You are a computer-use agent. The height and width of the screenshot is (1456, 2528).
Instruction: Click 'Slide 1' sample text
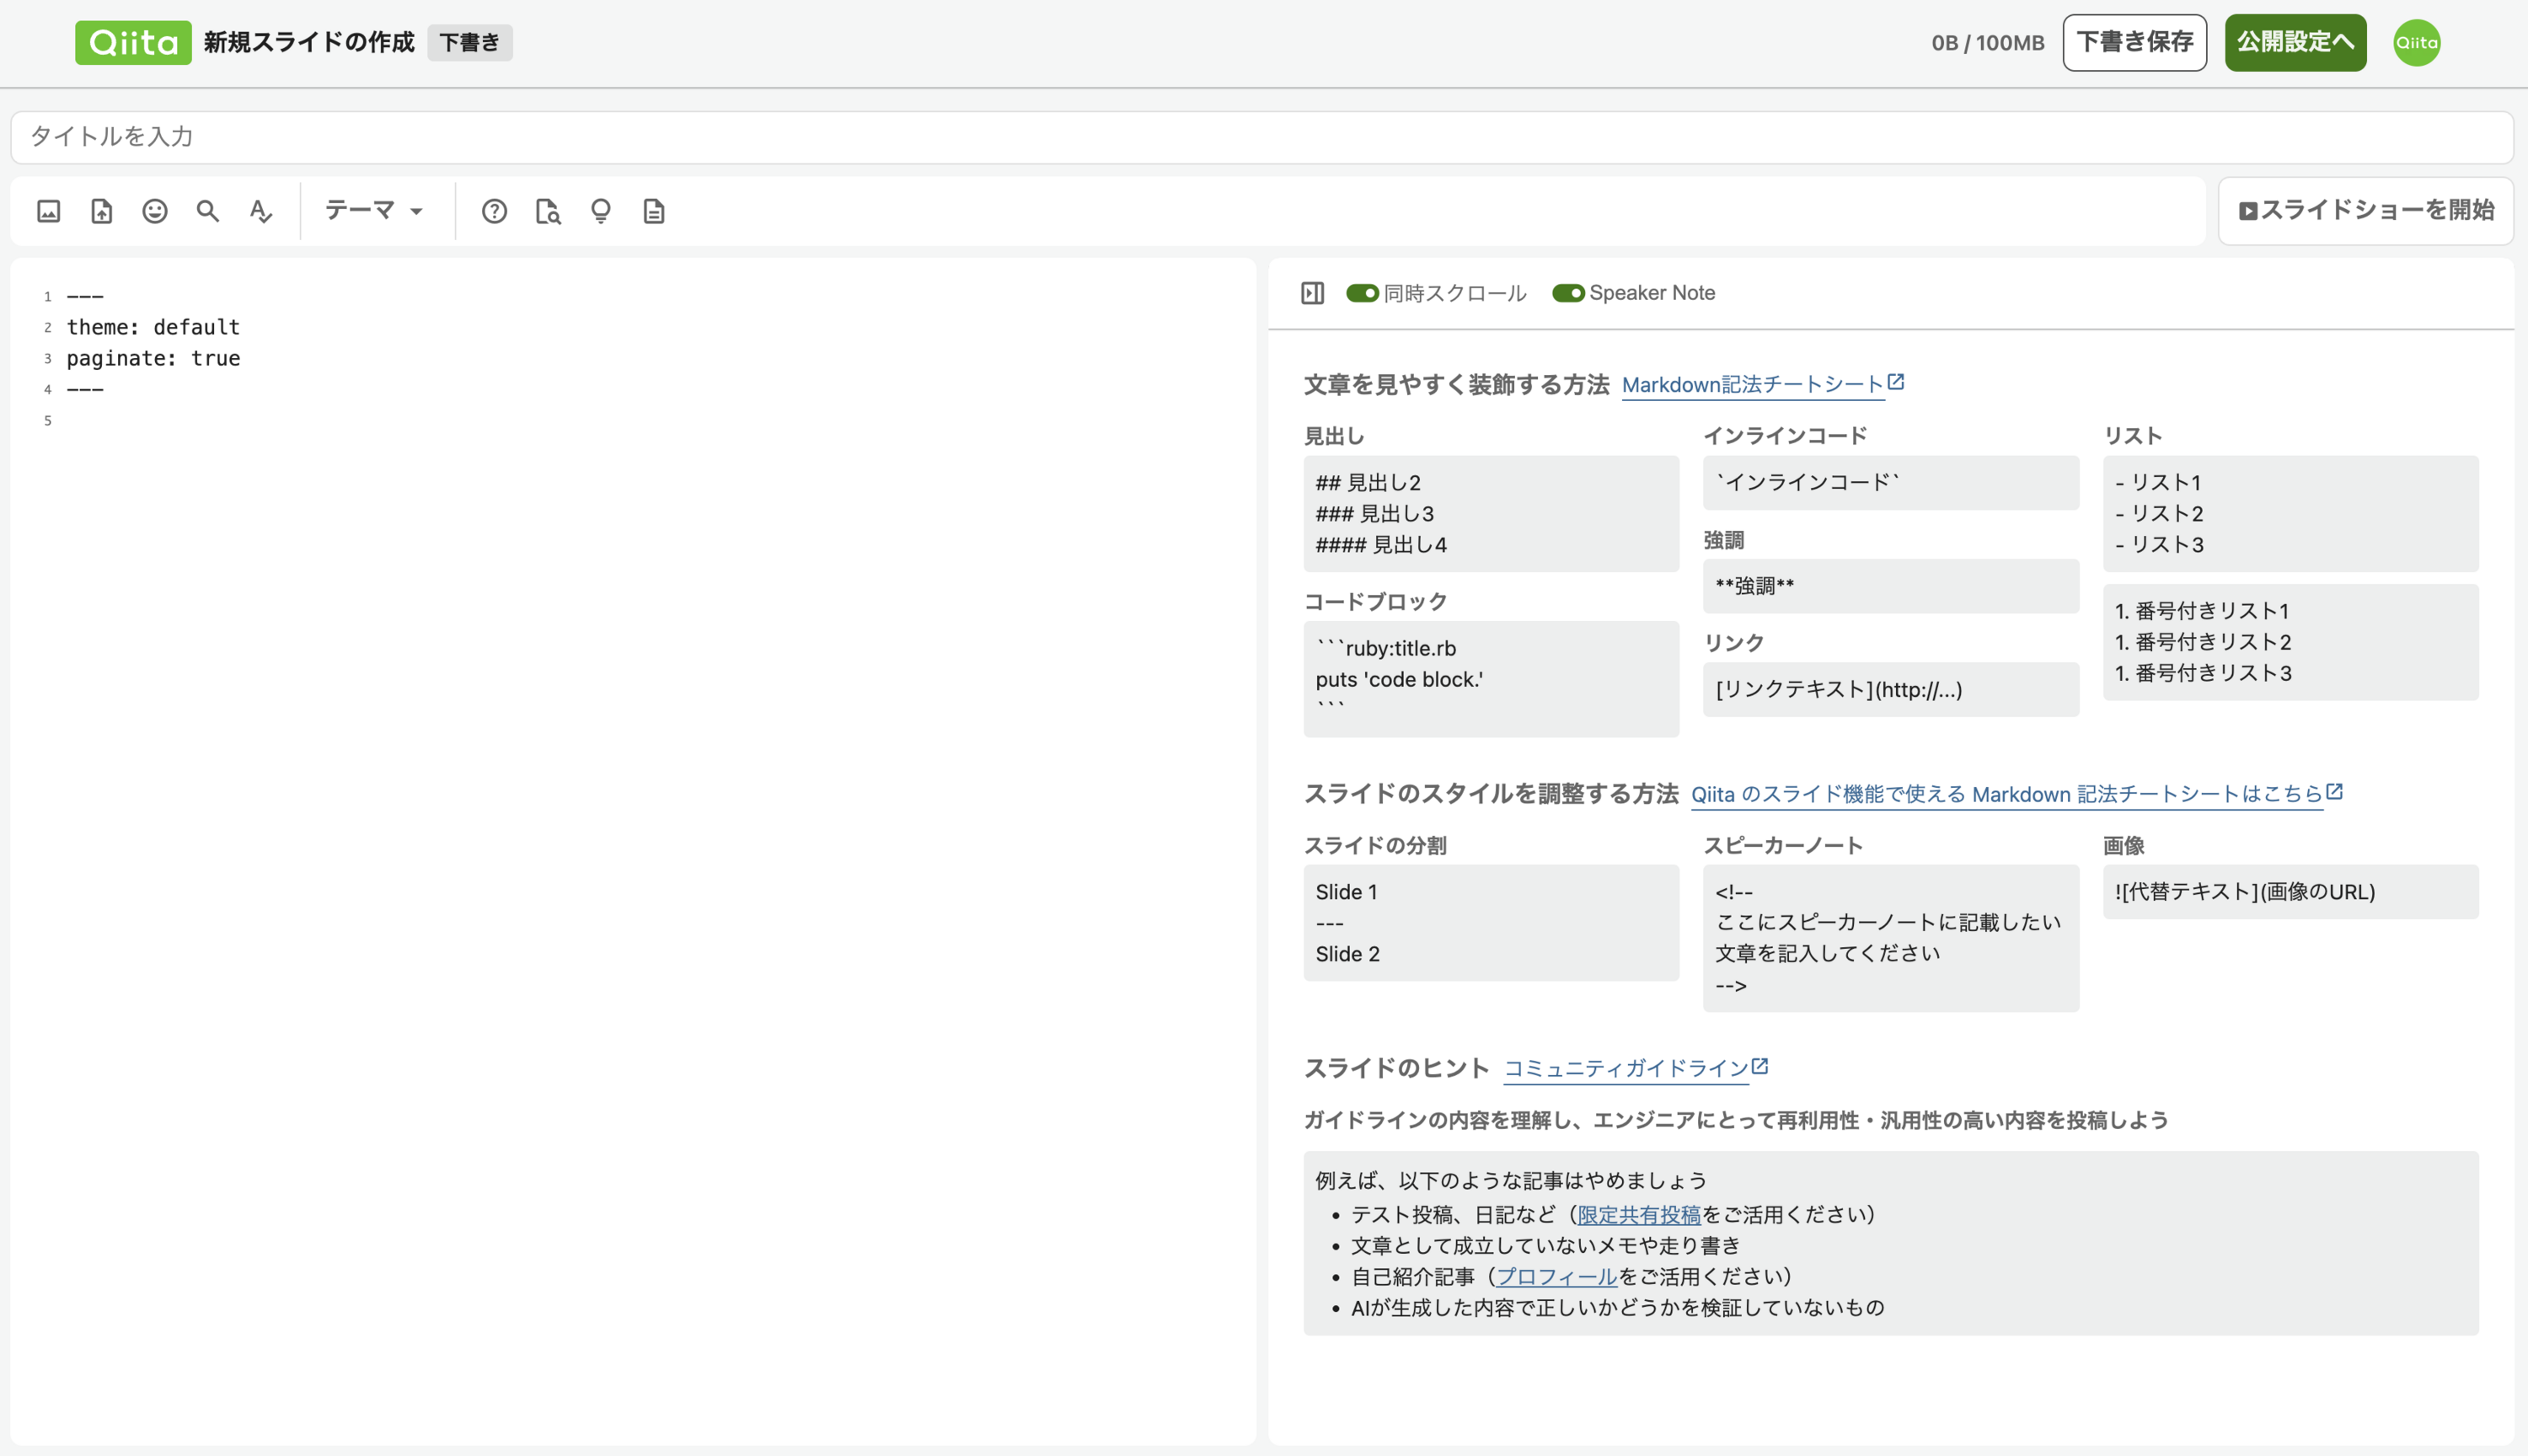1346,892
